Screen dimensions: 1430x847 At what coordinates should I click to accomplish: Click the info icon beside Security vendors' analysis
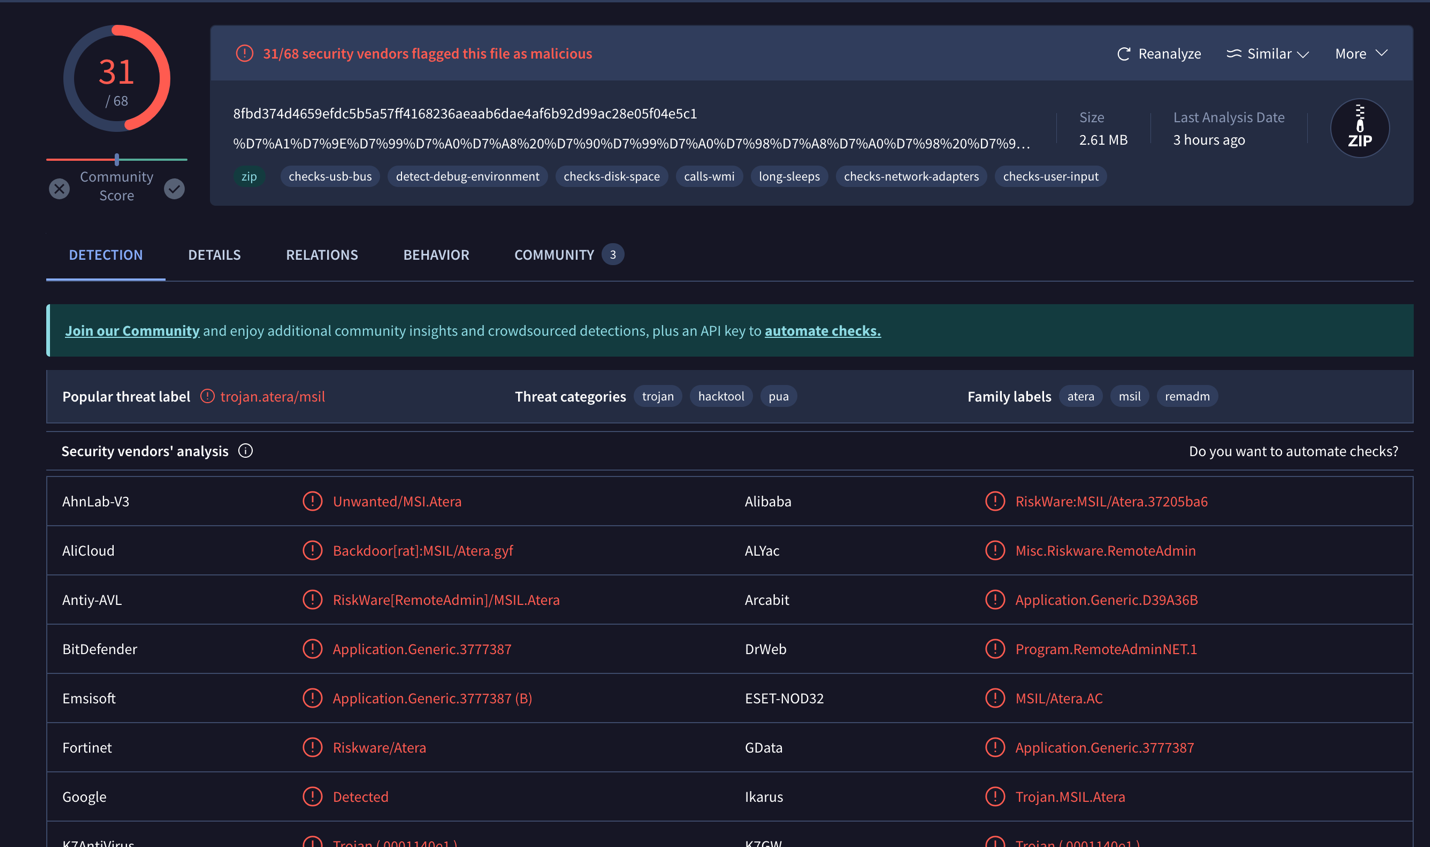245,451
